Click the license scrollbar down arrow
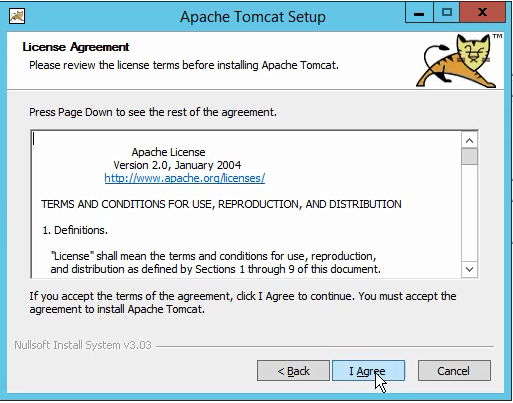The width and height of the screenshot is (513, 403). click(469, 269)
